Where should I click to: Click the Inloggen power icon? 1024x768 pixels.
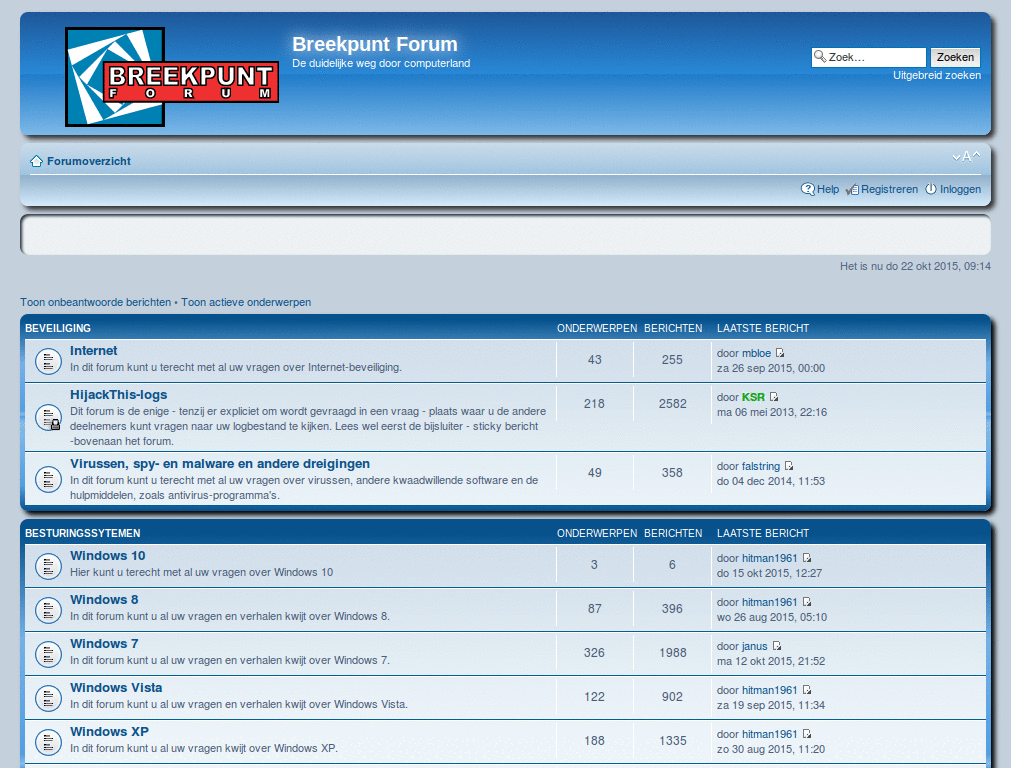coord(931,189)
